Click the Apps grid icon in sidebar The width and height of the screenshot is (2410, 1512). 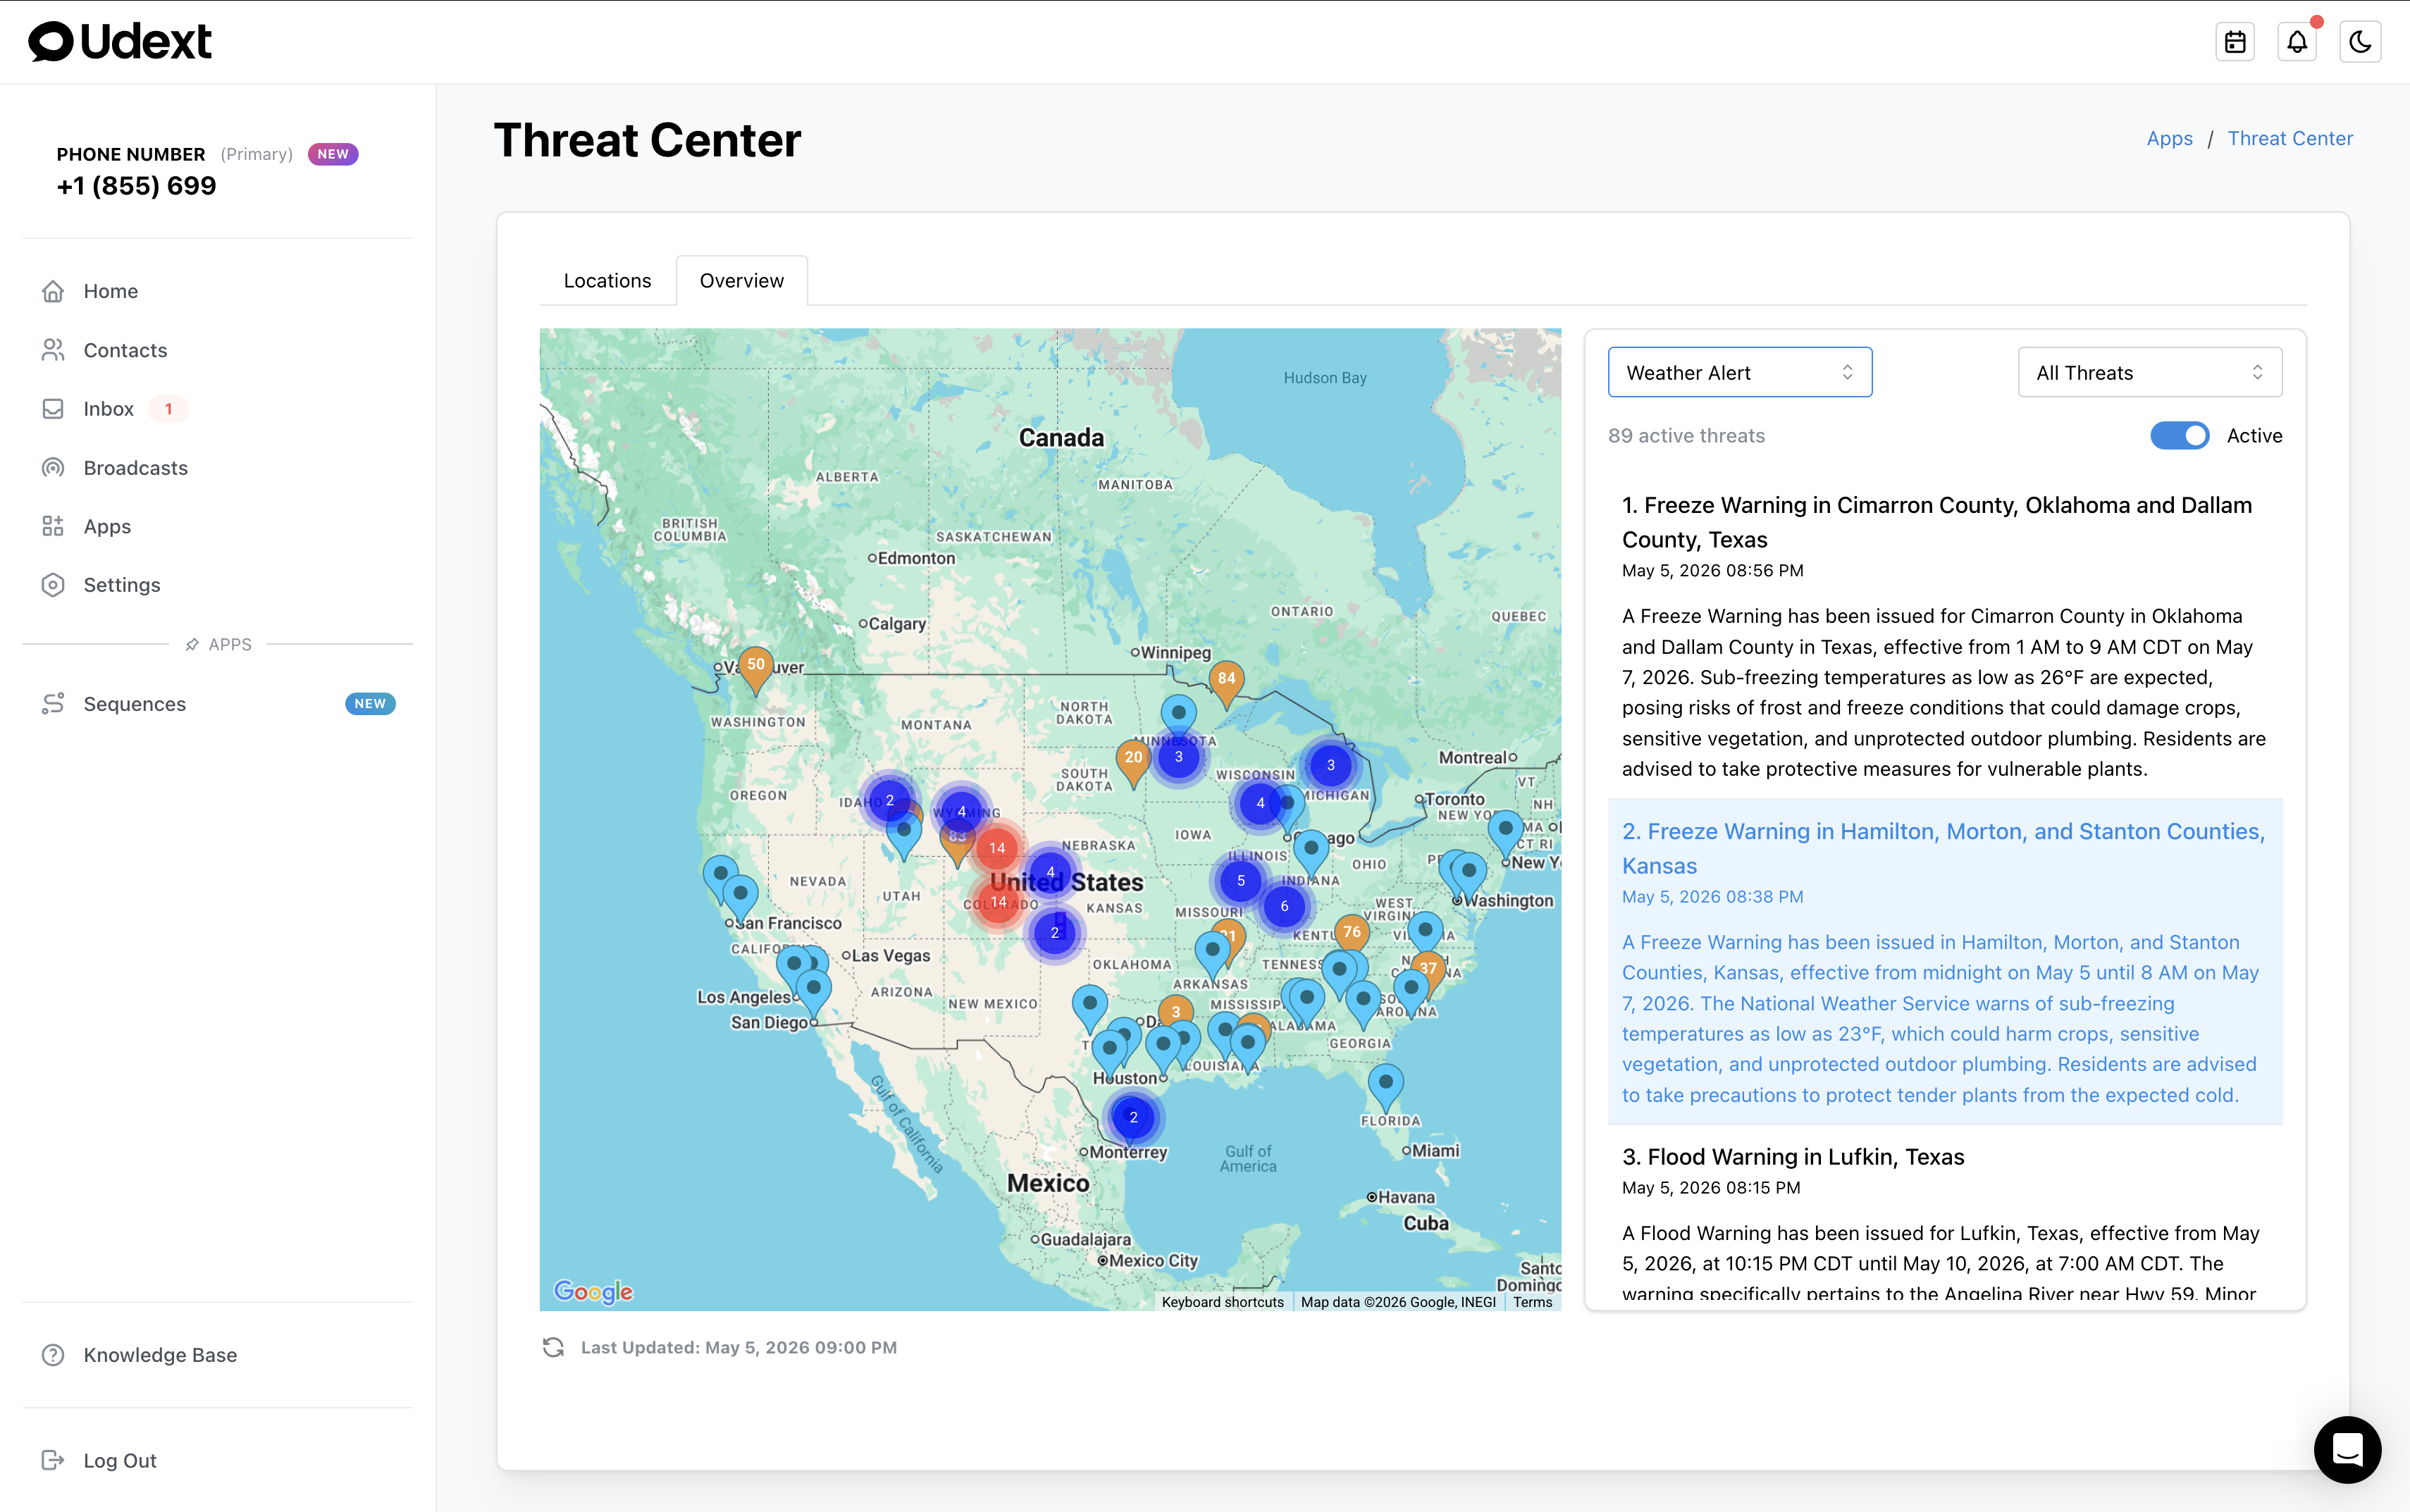pos(53,526)
